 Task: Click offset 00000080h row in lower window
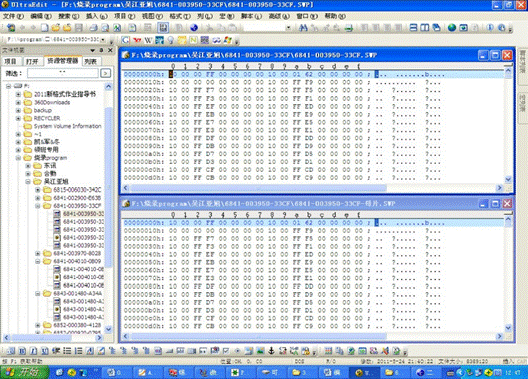click(283, 286)
